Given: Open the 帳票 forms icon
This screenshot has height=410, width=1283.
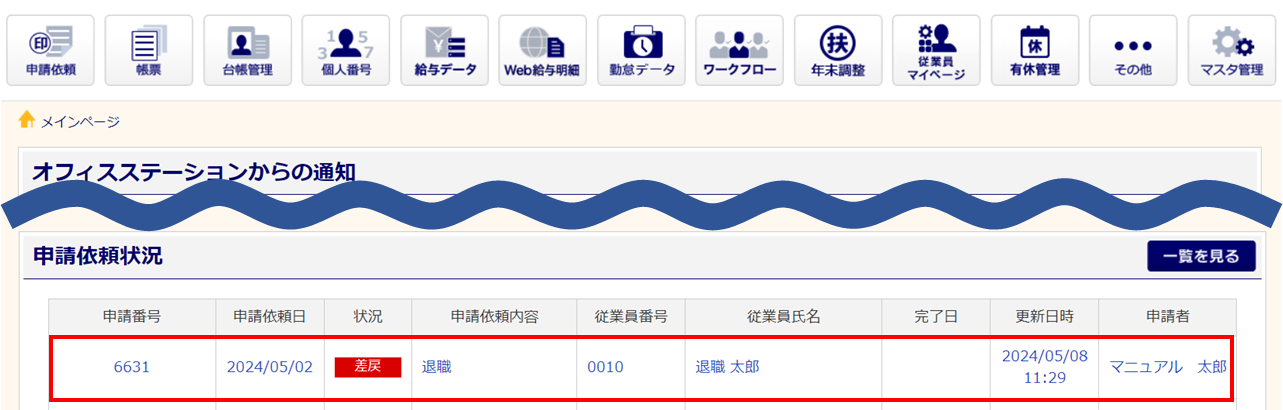Looking at the screenshot, I should [148, 50].
